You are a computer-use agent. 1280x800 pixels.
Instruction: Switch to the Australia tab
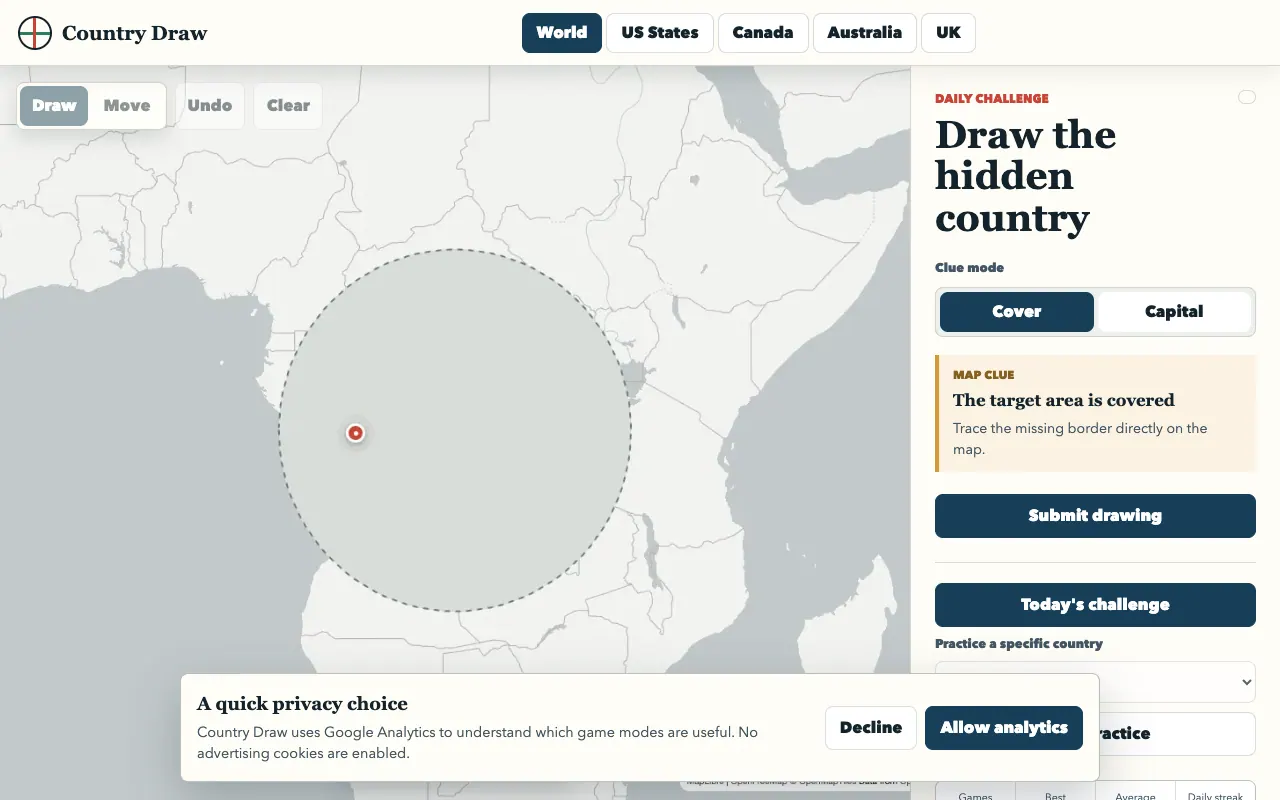point(865,32)
